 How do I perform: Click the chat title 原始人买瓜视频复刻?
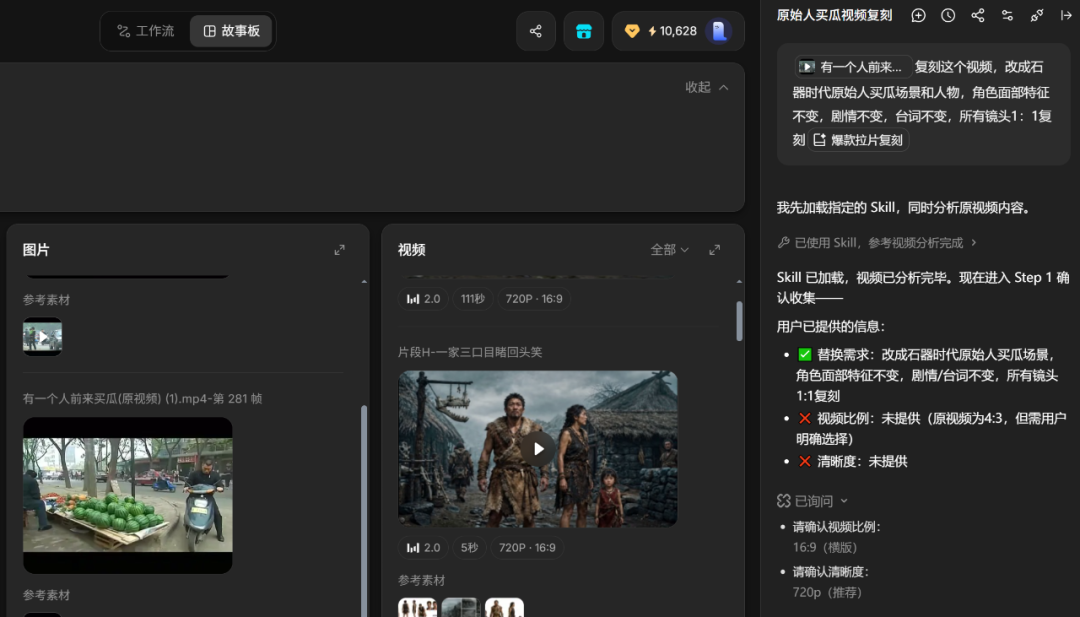coord(834,15)
